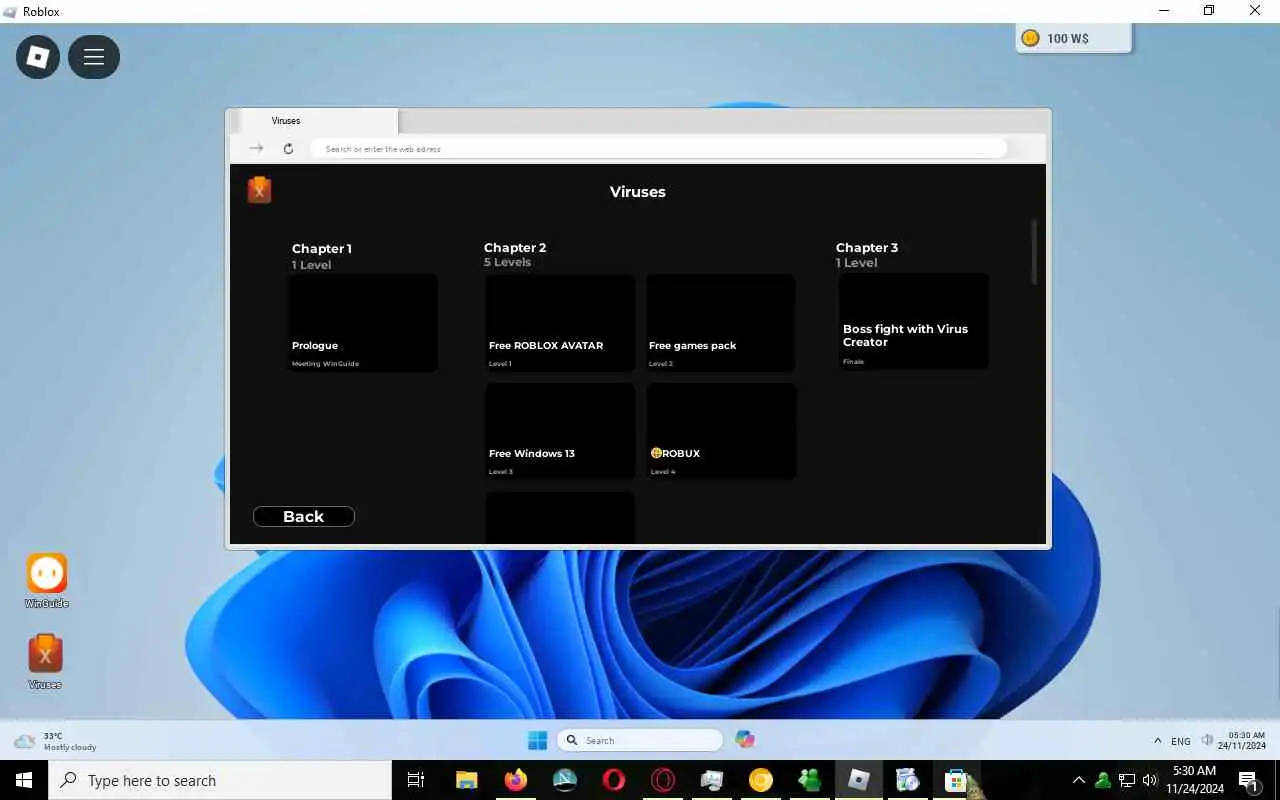
Task: Click the host taskbar volume icon
Action: coord(1150,780)
